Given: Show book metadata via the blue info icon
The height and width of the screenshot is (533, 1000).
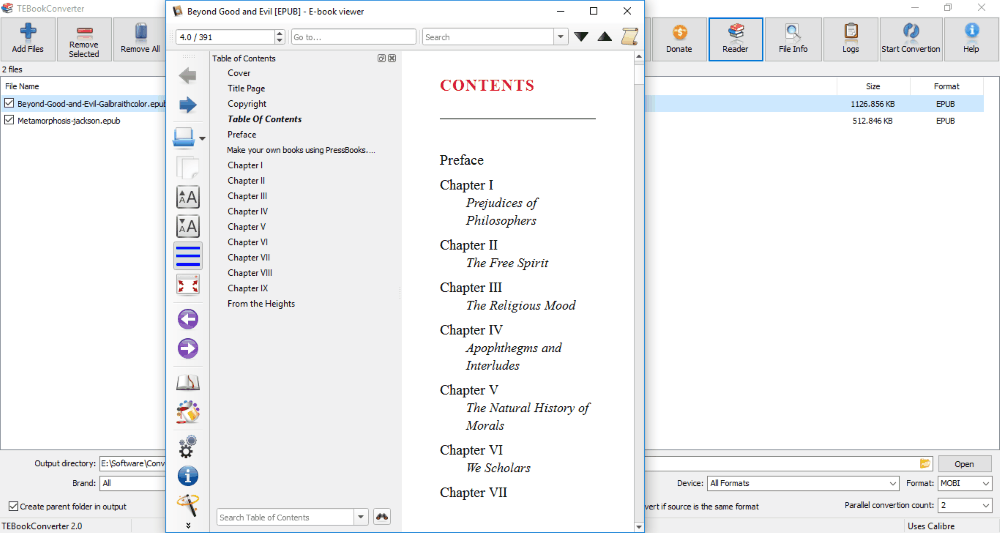Looking at the screenshot, I should click(x=188, y=476).
